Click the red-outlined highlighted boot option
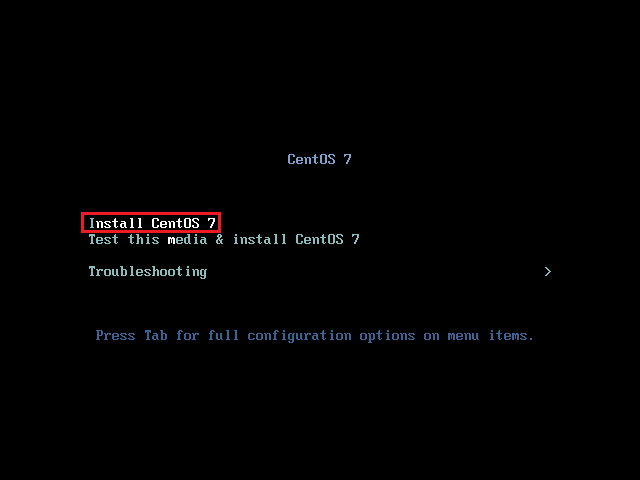640x480 pixels. click(x=151, y=223)
